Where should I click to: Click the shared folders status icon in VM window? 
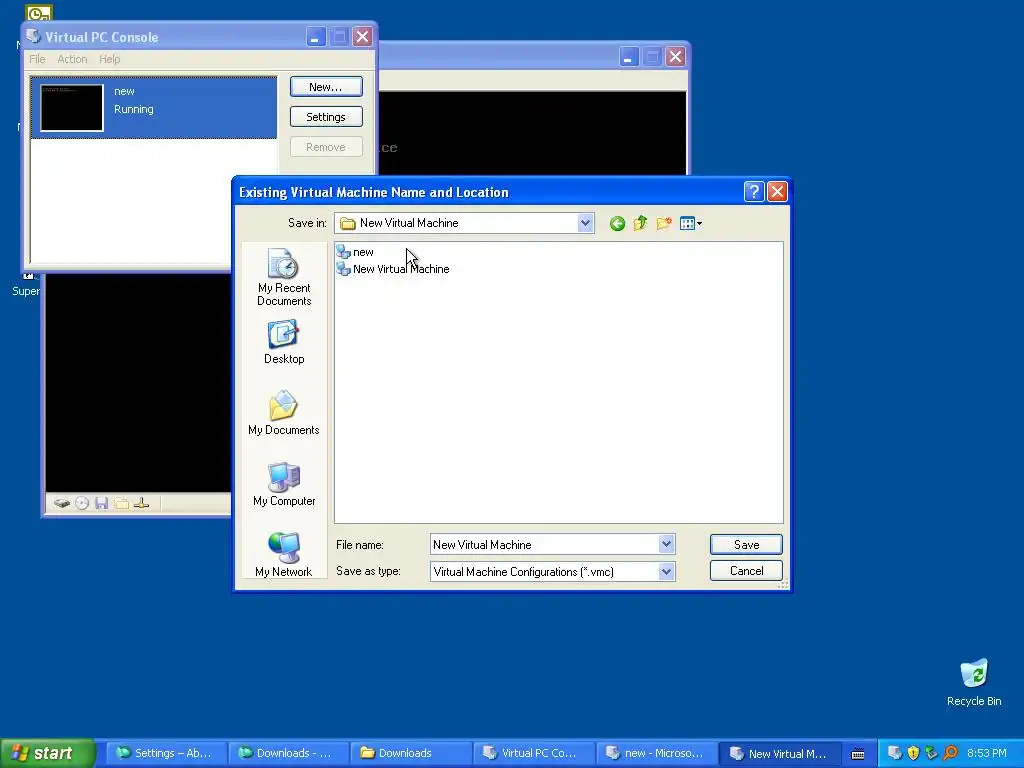(x=121, y=503)
